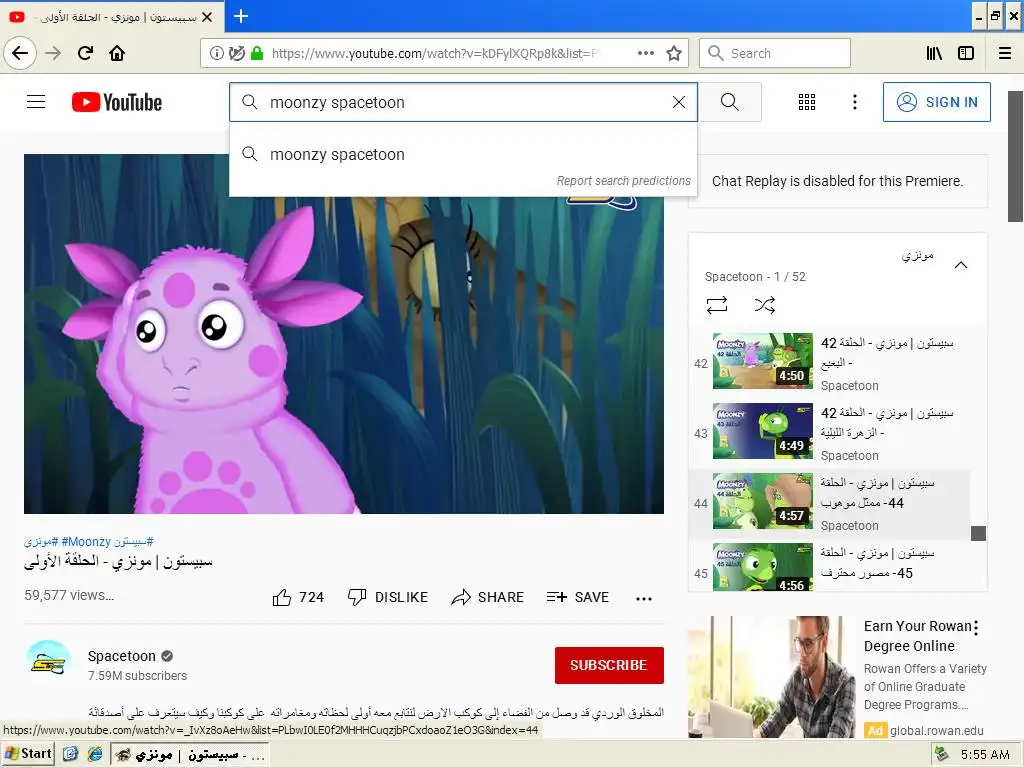Open playlist episode 45 thumbnail
The image size is (1024, 768).
pyautogui.click(x=763, y=567)
